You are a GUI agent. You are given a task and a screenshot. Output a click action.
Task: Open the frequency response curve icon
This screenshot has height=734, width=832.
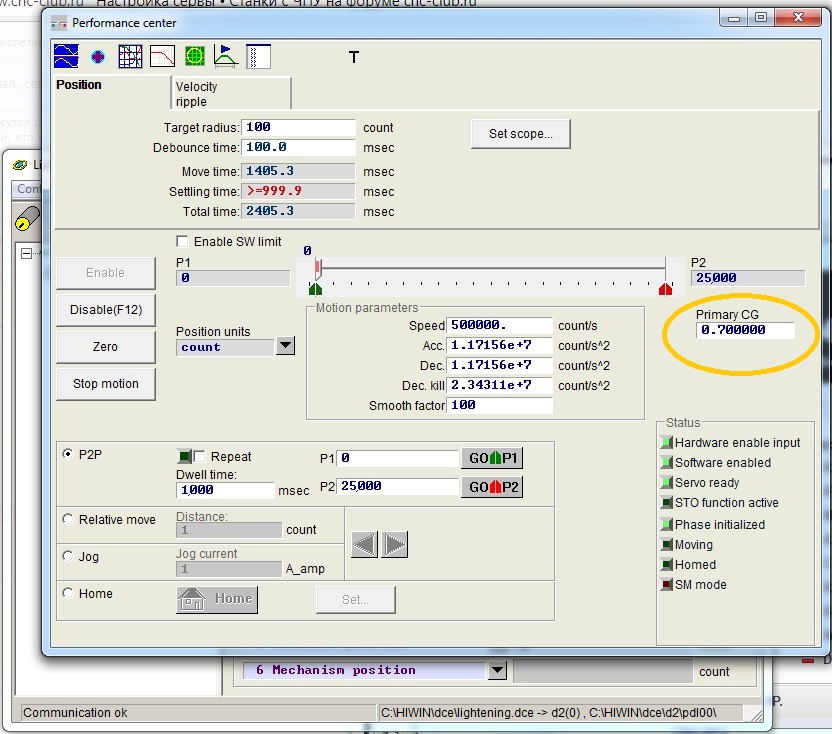coord(162,56)
